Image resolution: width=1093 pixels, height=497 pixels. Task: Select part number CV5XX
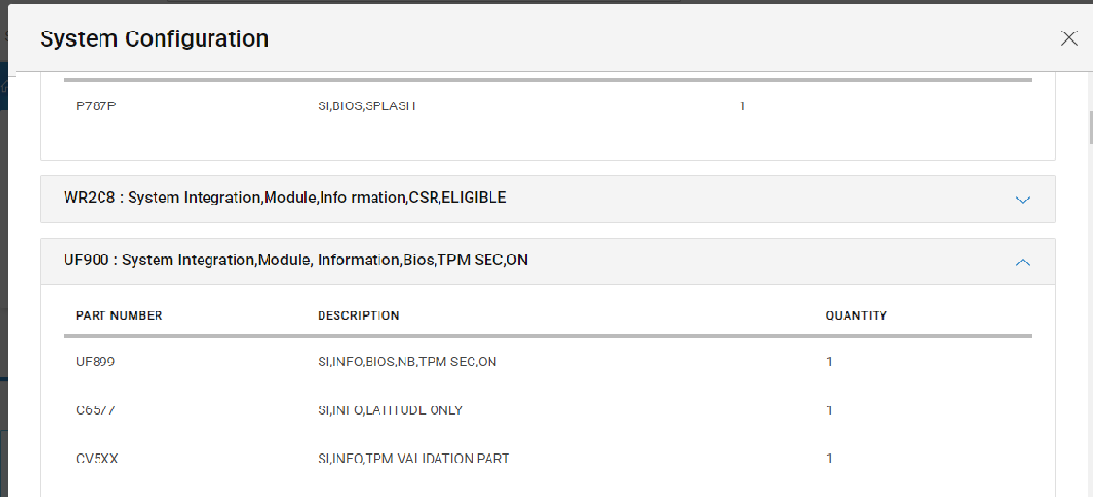pos(97,459)
